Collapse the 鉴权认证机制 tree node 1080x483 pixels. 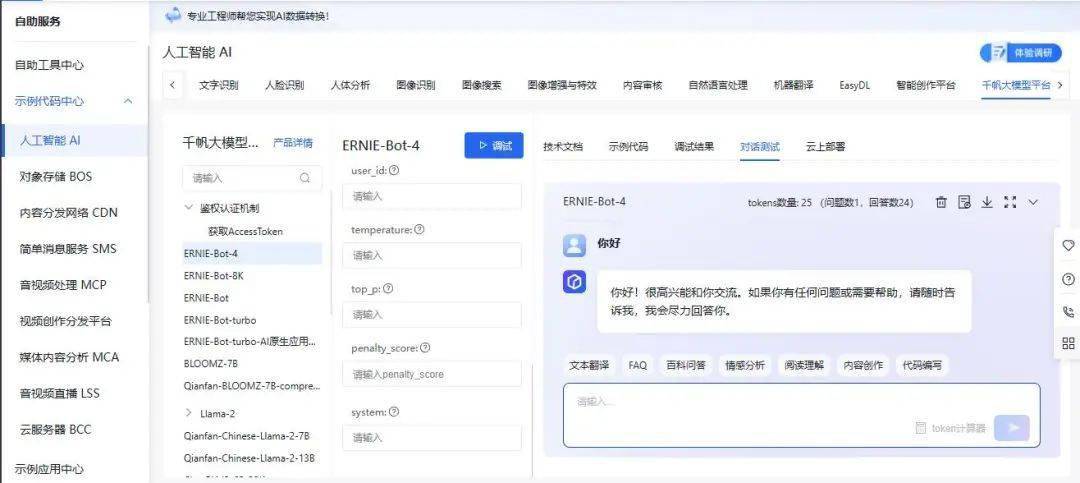[189, 207]
